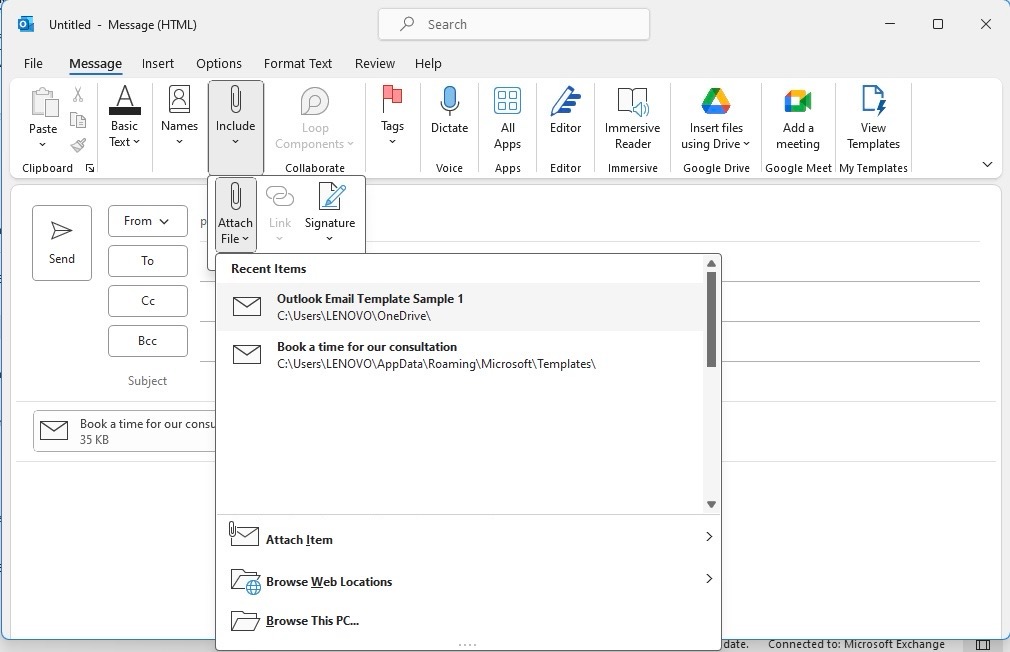
Task: Switch to the Insert ribbon tab
Action: [x=158, y=63]
